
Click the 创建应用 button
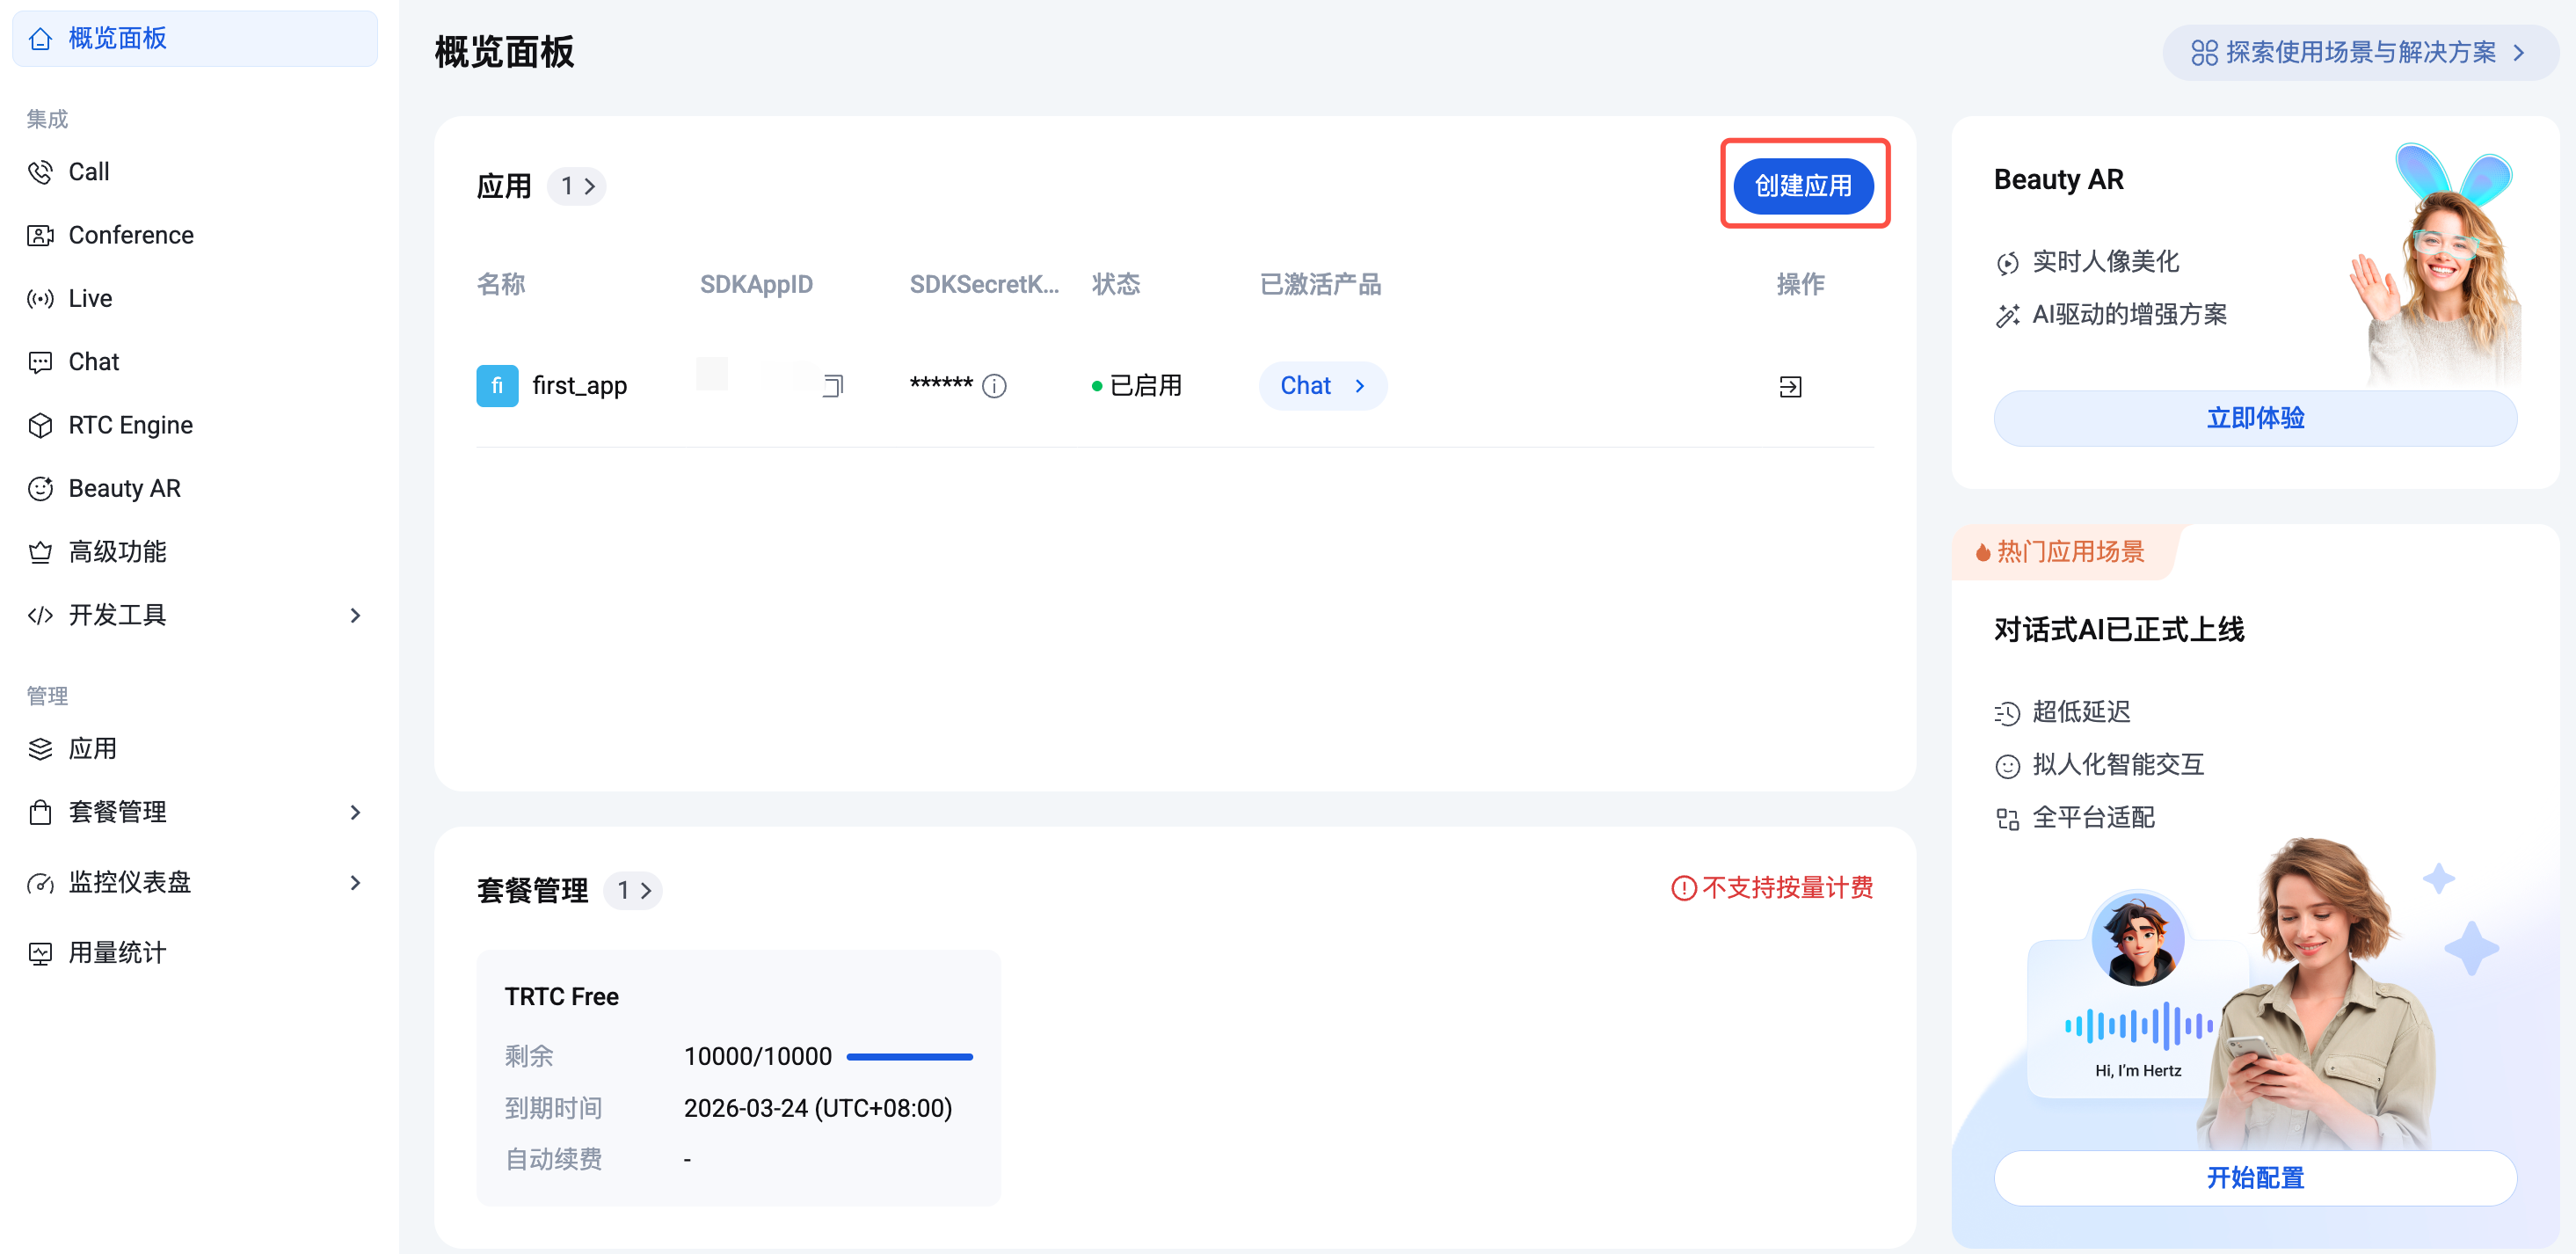point(1802,185)
